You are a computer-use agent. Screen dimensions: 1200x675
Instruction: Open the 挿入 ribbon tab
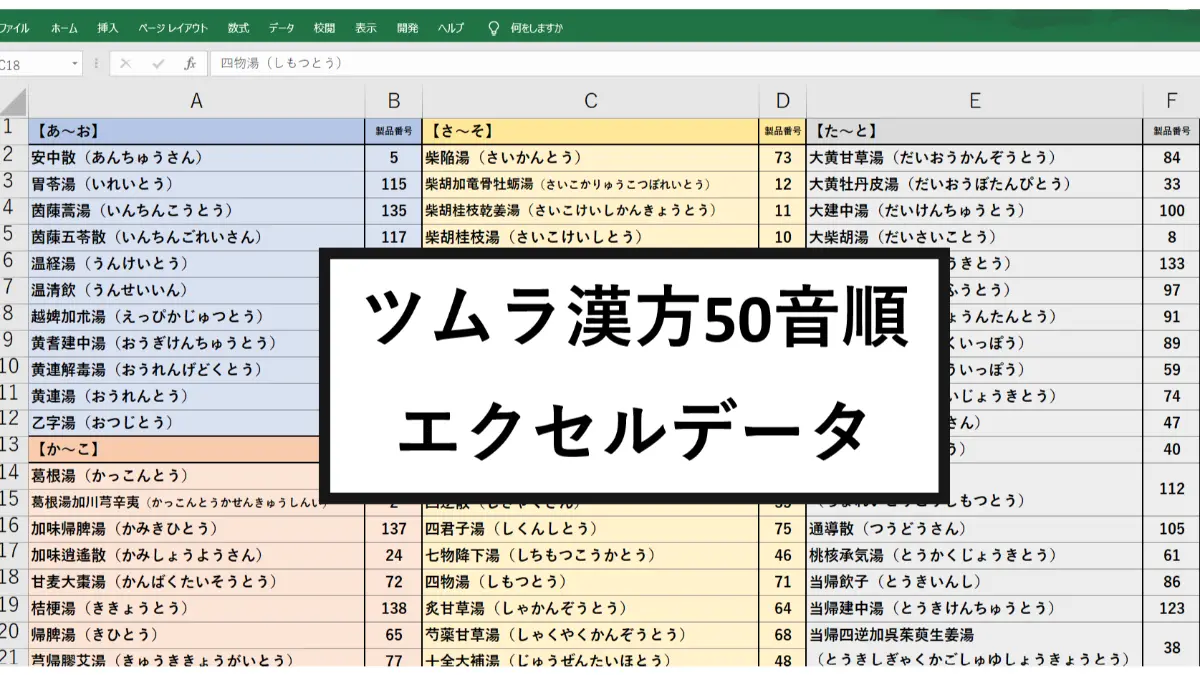click(x=108, y=29)
